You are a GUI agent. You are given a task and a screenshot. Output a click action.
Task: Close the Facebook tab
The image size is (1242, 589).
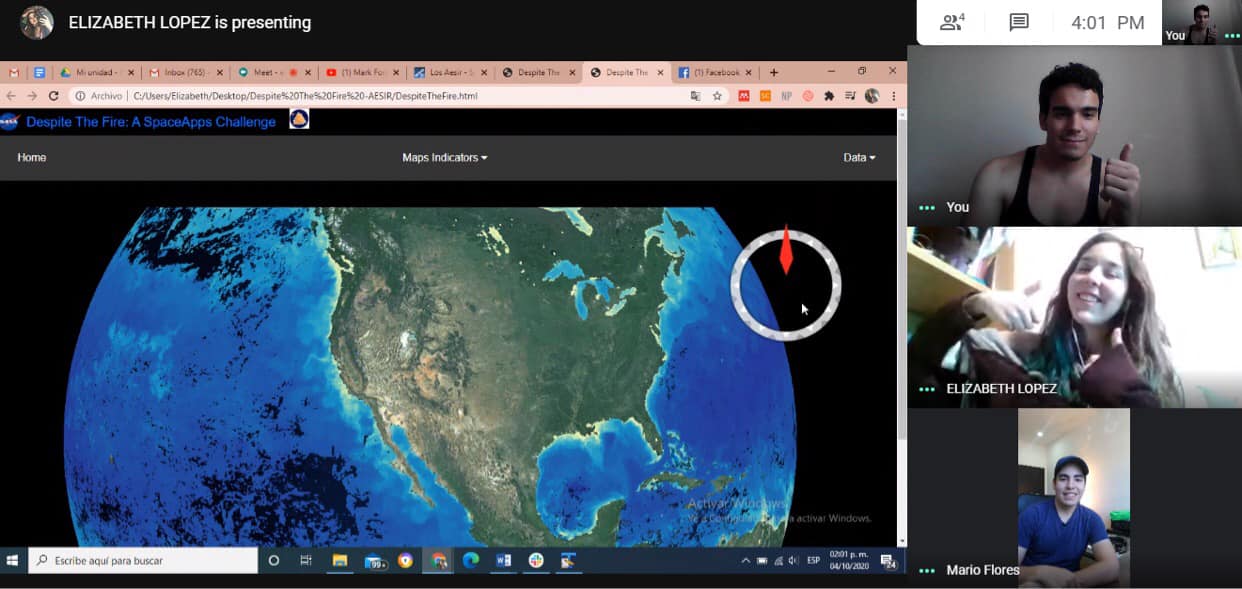point(747,73)
